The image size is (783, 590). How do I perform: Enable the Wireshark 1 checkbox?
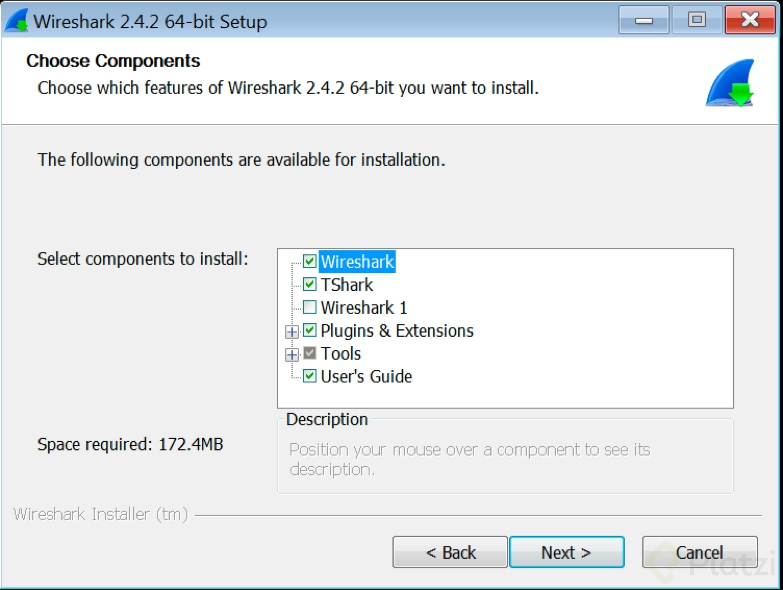(x=310, y=308)
